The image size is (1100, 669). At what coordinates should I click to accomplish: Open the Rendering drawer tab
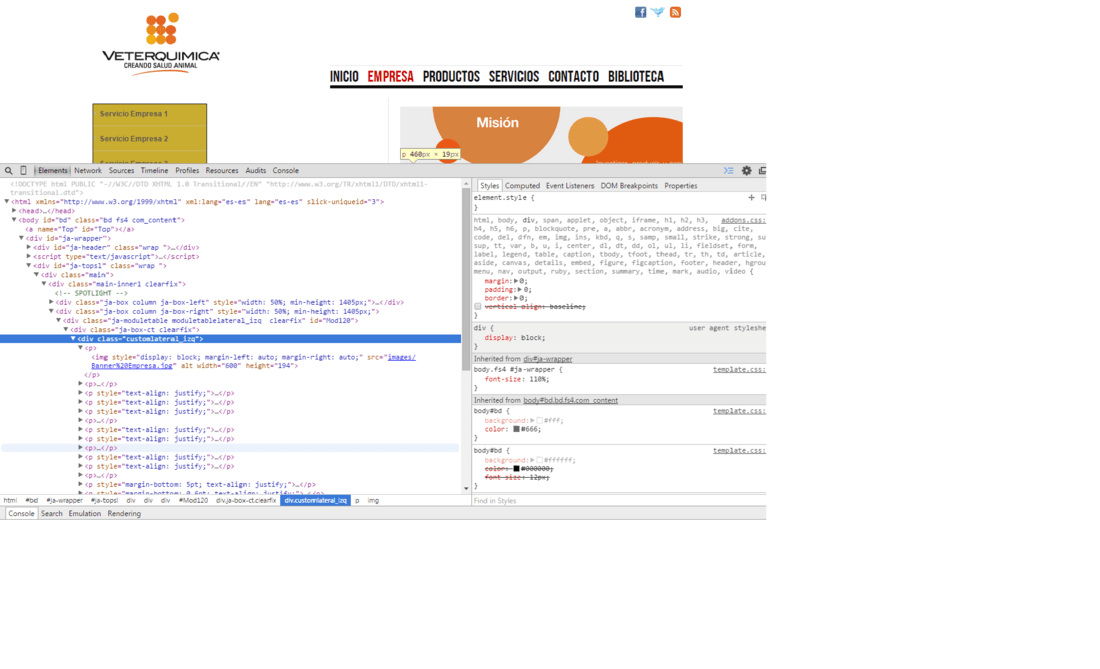coord(124,513)
